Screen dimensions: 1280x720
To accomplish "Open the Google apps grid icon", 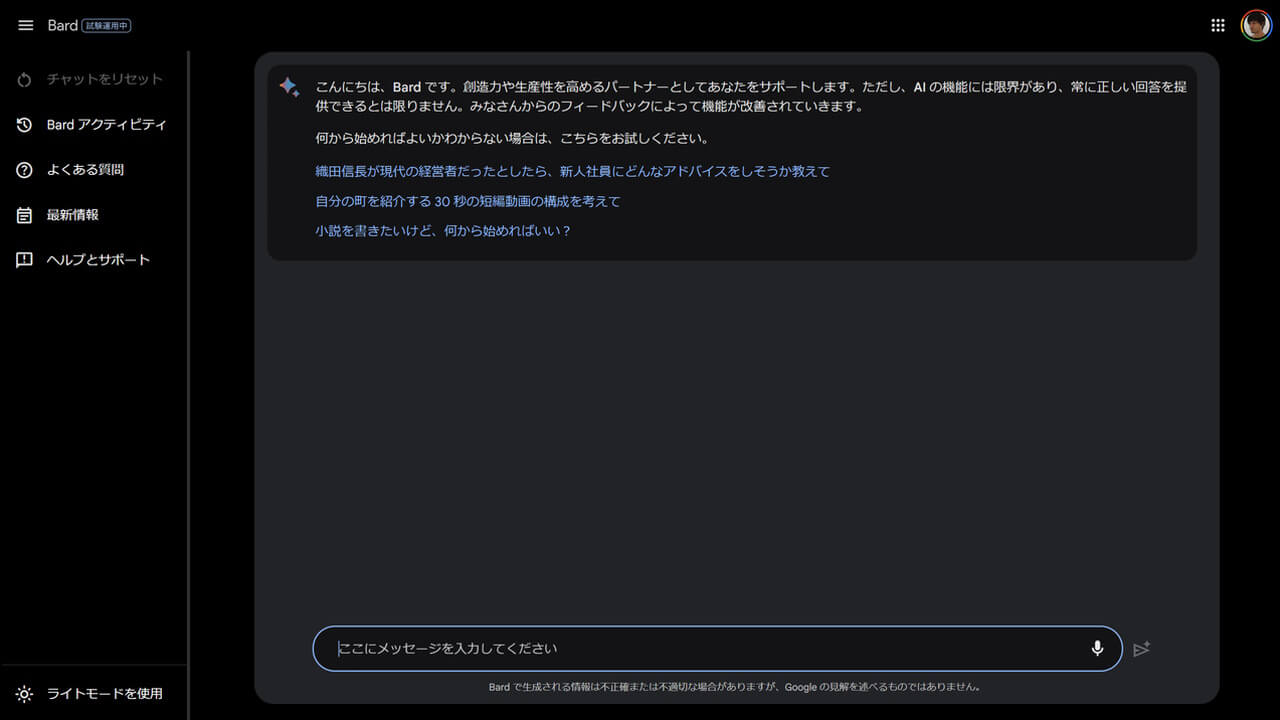I will [1218, 26].
